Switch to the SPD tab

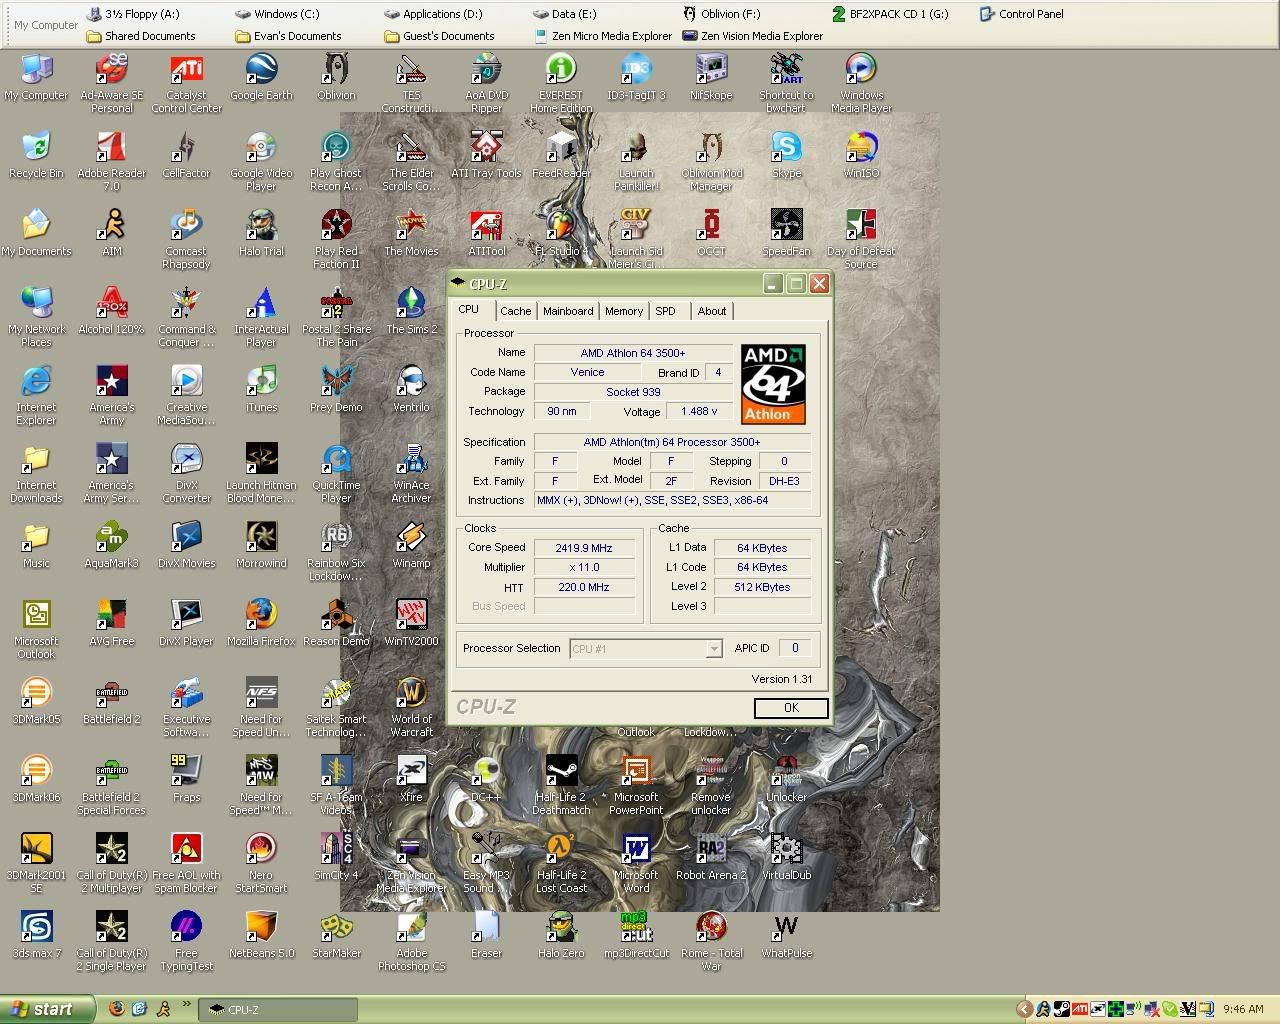[x=665, y=311]
